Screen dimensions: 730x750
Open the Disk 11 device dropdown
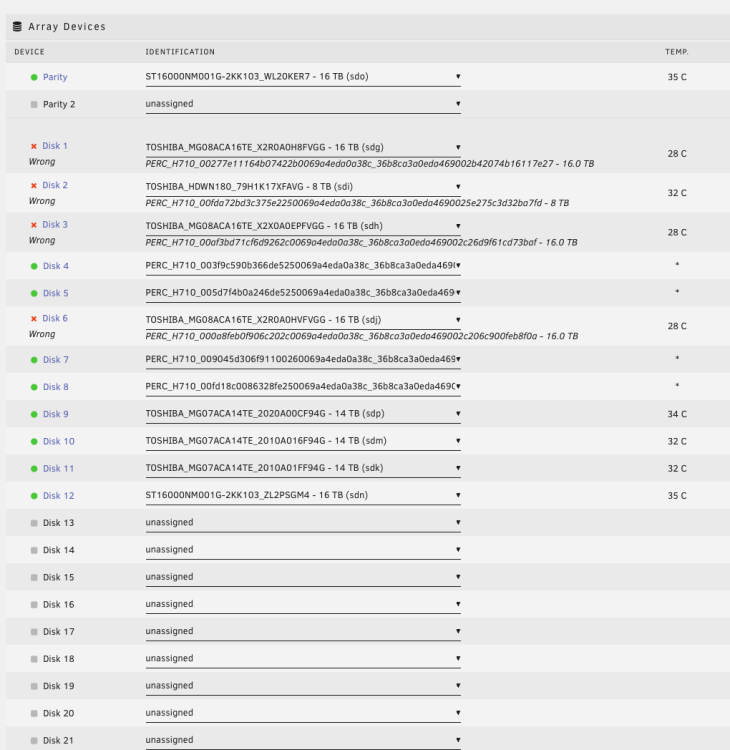[303, 469]
